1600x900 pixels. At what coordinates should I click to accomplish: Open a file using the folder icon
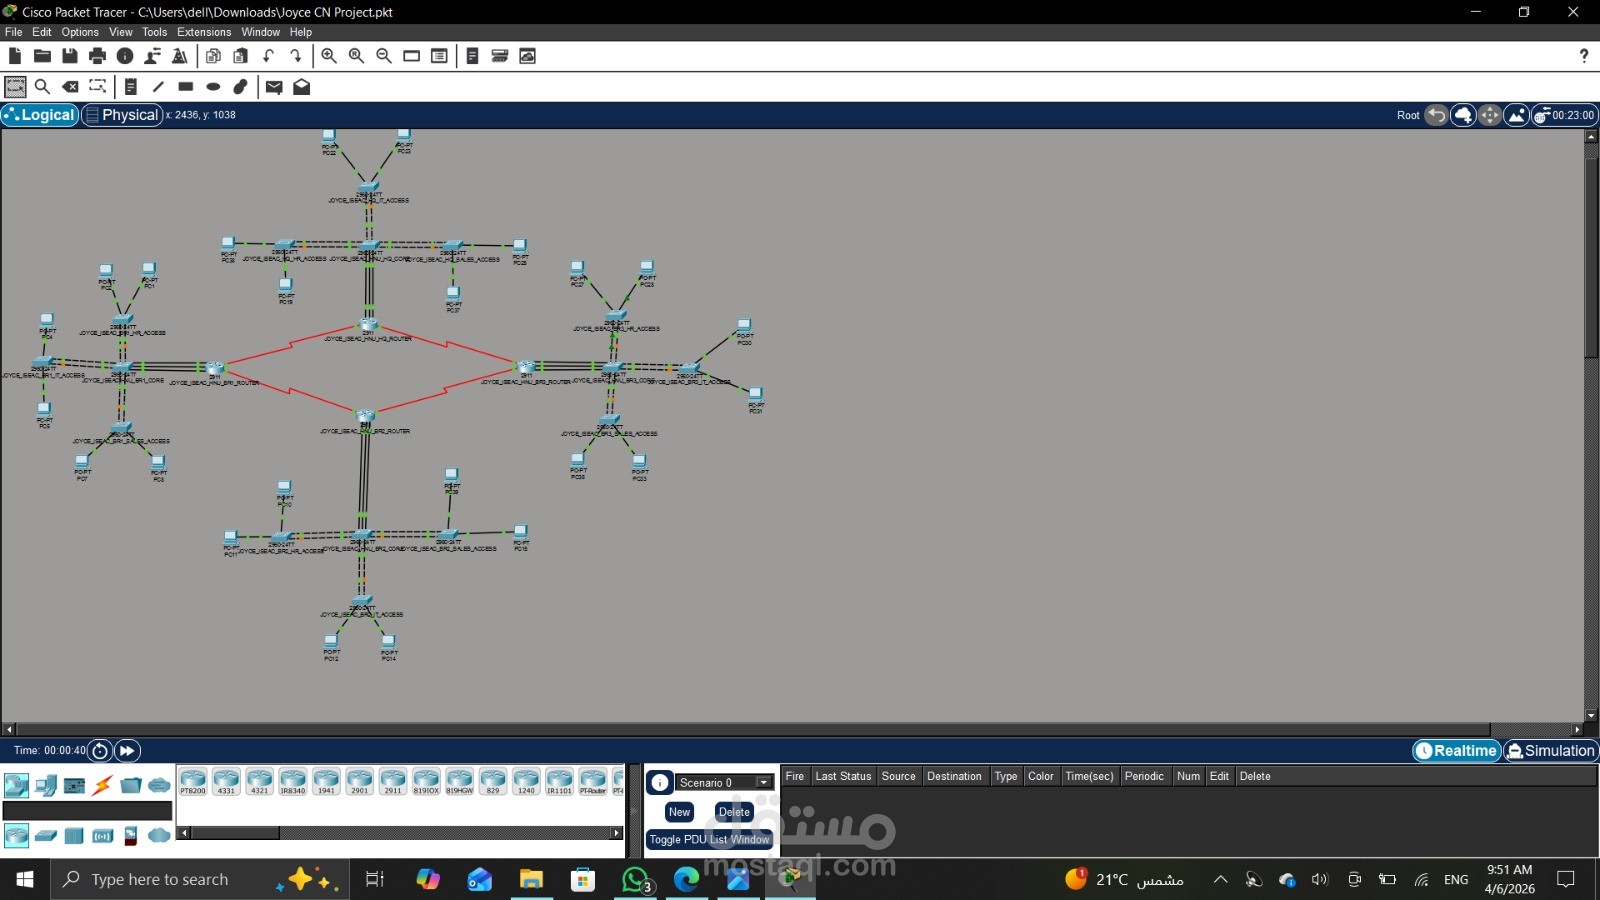click(42, 56)
